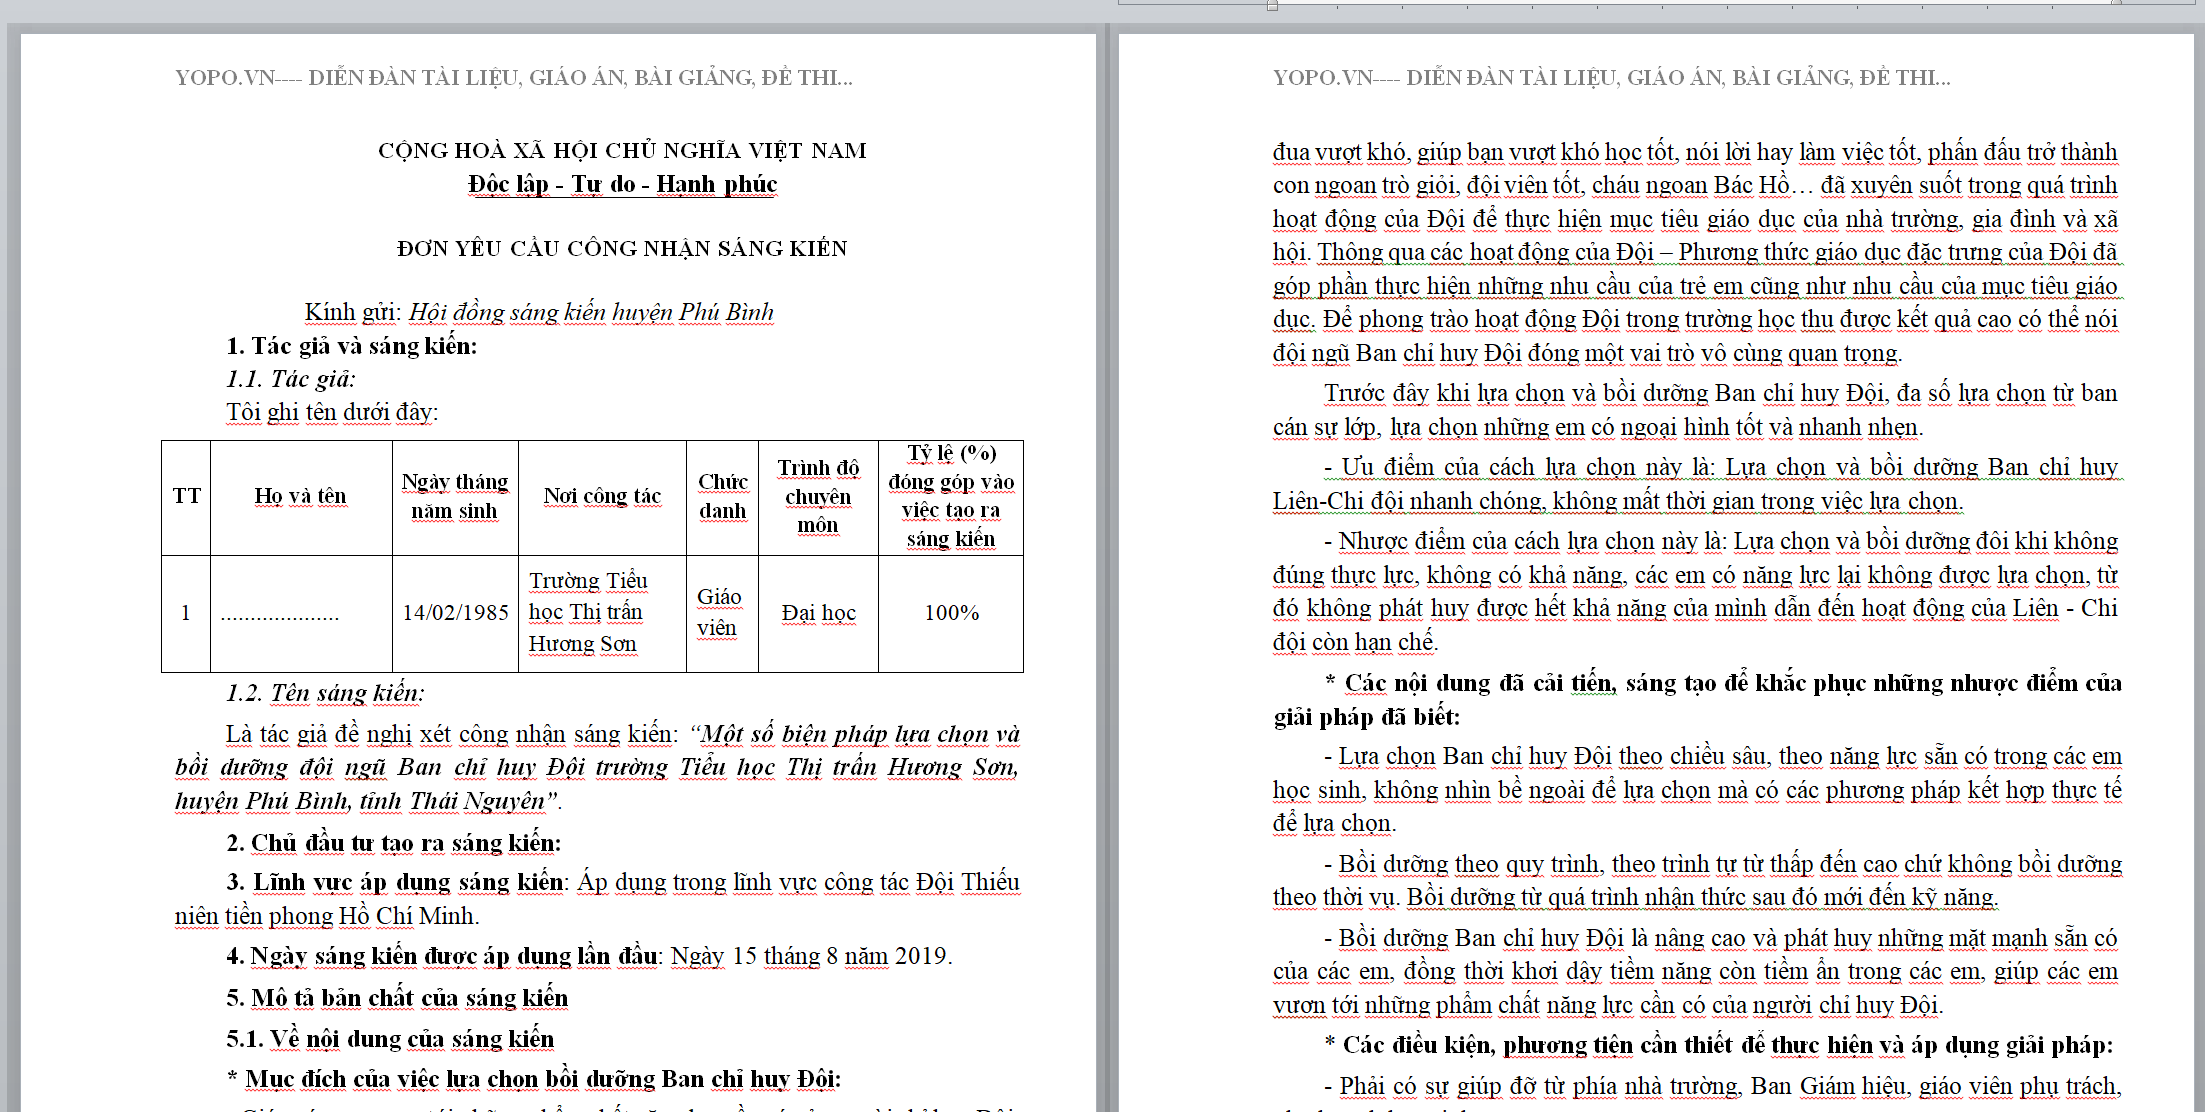The width and height of the screenshot is (2205, 1112).
Task: Click the TT table header cell
Action: point(186,497)
